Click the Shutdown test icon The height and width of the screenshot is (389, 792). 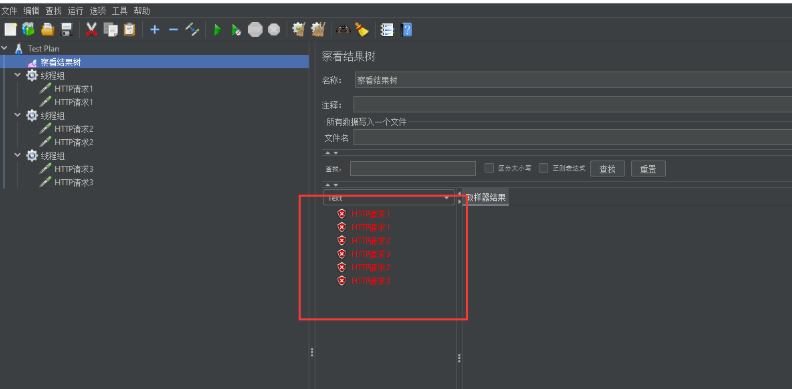tap(274, 30)
